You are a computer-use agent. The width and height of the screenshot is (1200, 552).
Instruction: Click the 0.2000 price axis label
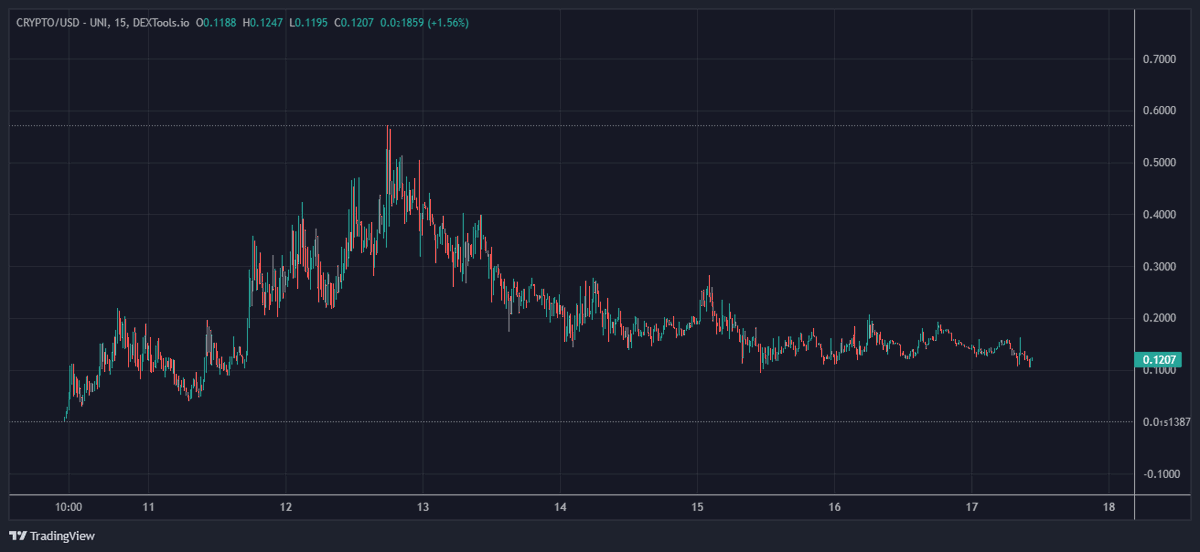[1160, 319]
